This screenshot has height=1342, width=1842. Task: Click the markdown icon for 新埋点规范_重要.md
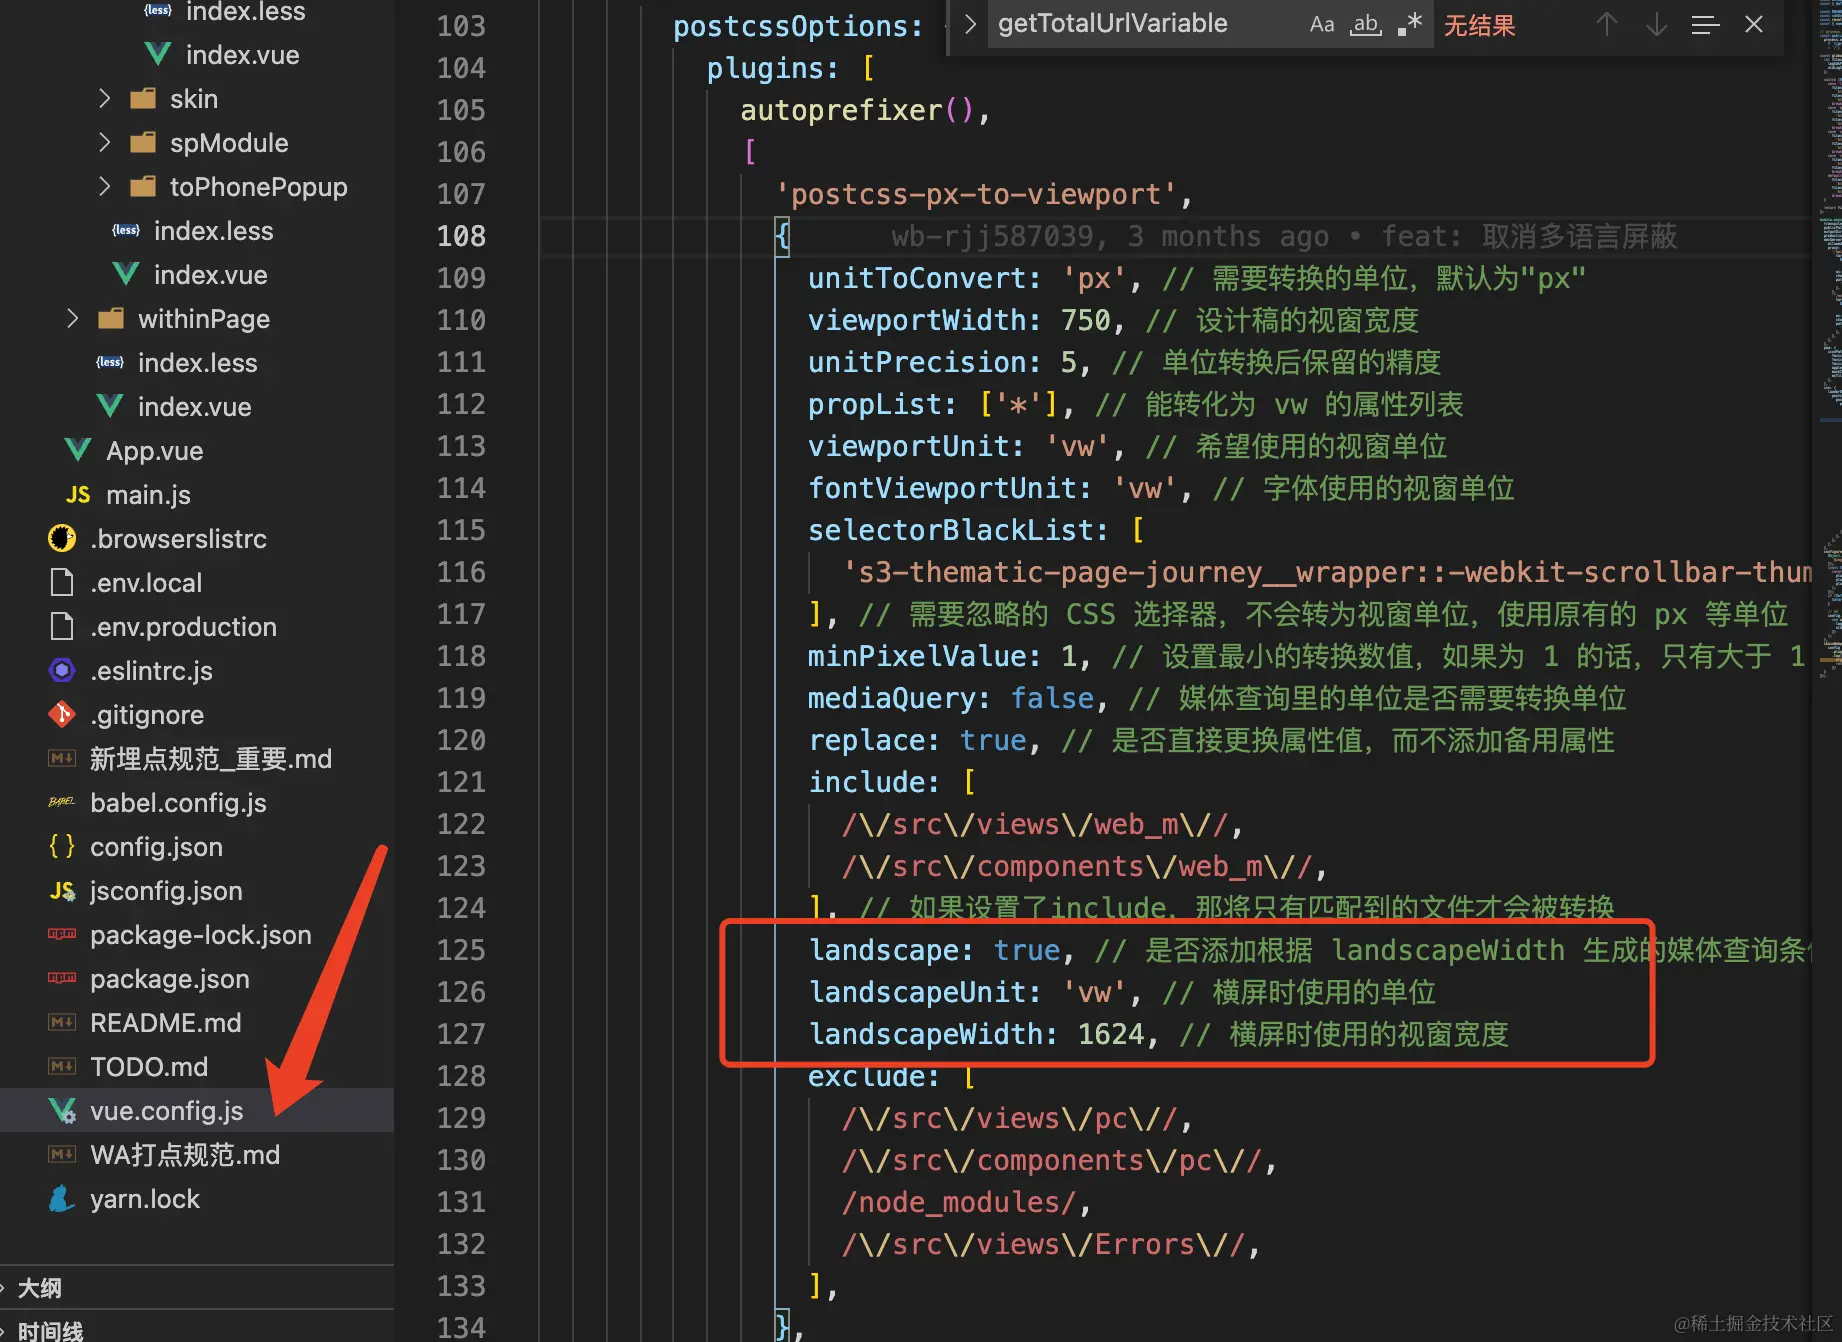click(x=62, y=758)
